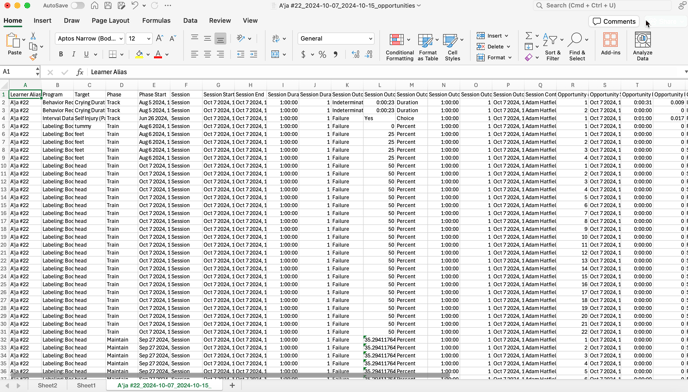688x392 pixels.
Task: Toggle Bold formatting
Action: point(61,54)
